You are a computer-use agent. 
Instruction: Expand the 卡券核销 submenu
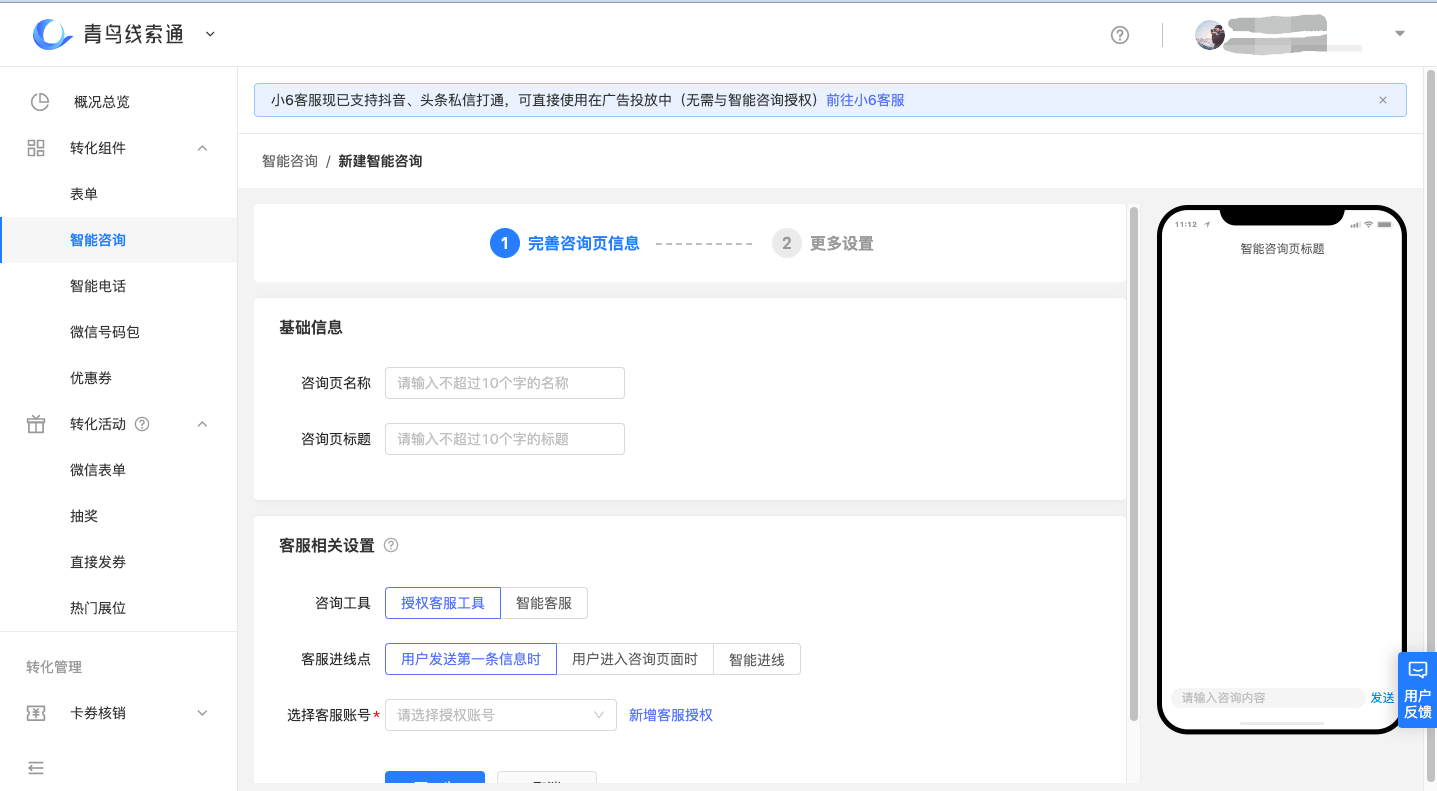pyautogui.click(x=202, y=712)
